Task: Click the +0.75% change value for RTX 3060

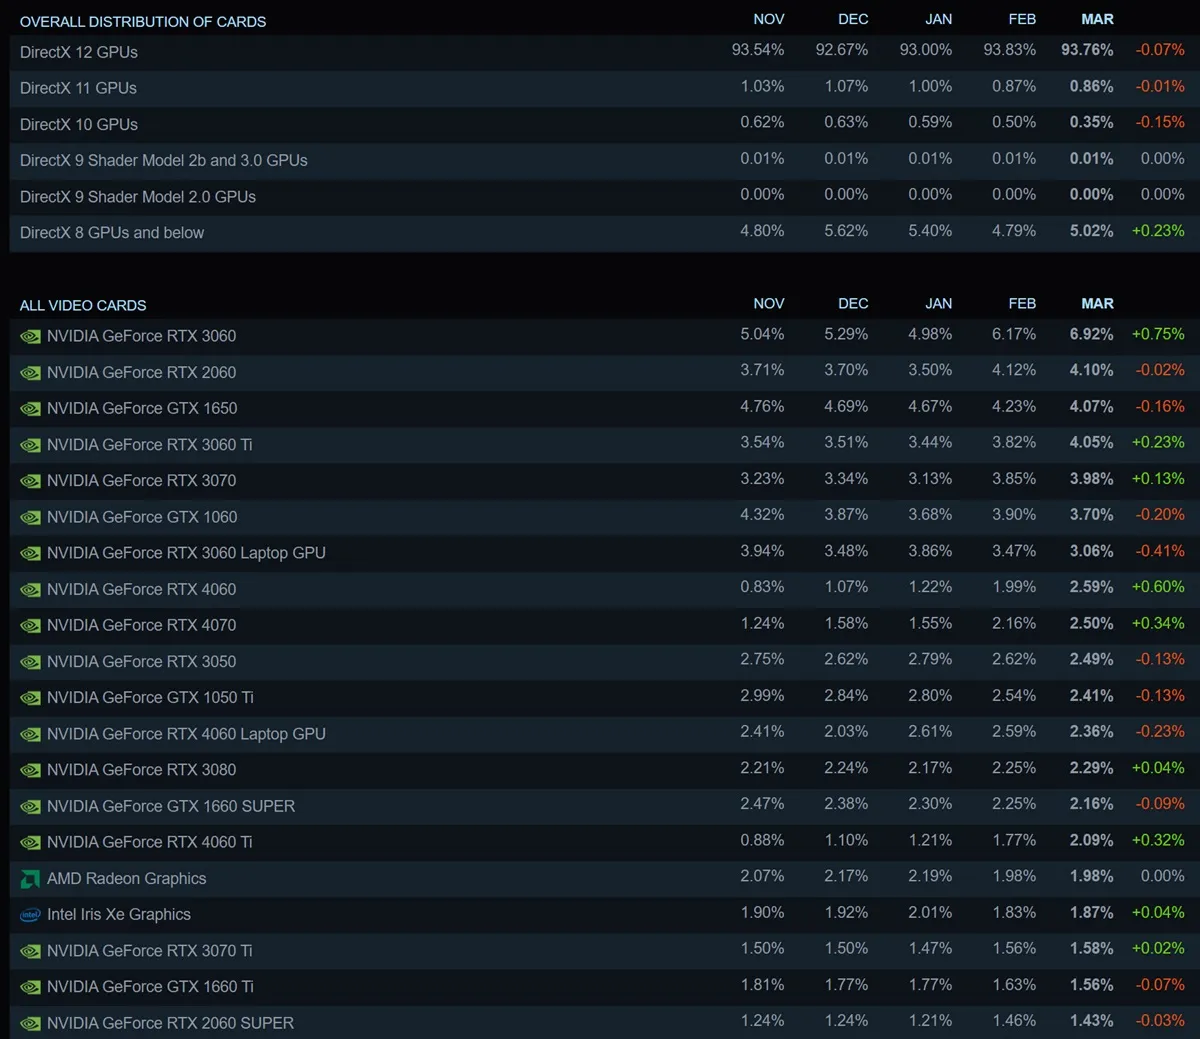Action: (1158, 334)
